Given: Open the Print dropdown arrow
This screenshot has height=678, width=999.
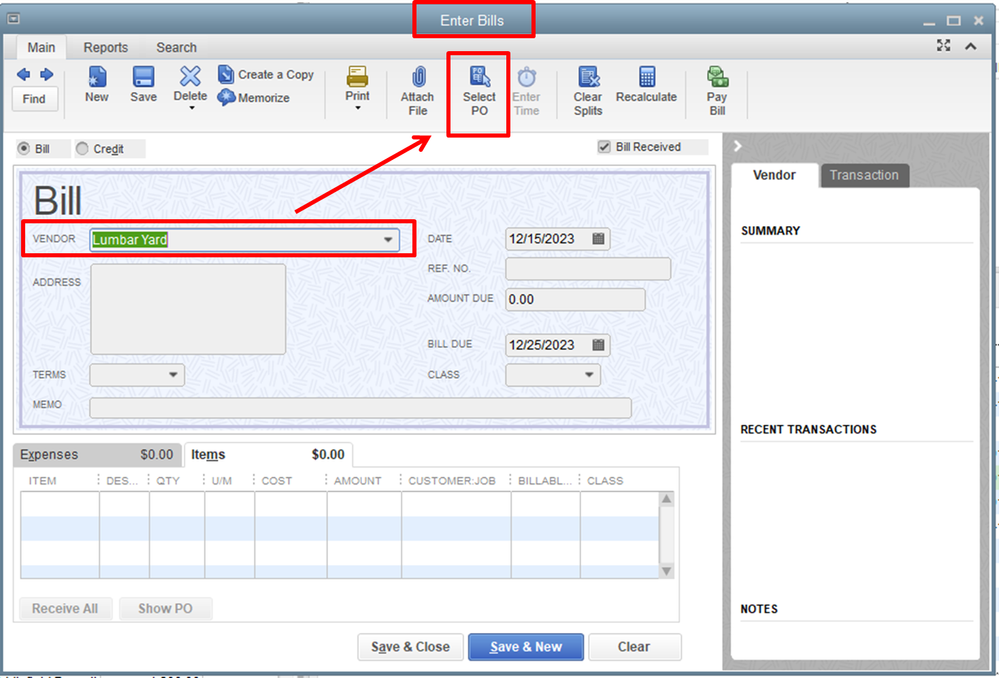Looking at the screenshot, I should 357,108.
